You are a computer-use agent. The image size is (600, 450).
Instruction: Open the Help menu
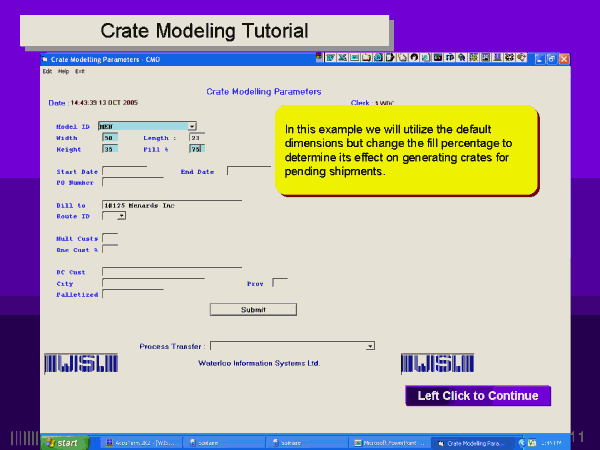(63, 71)
